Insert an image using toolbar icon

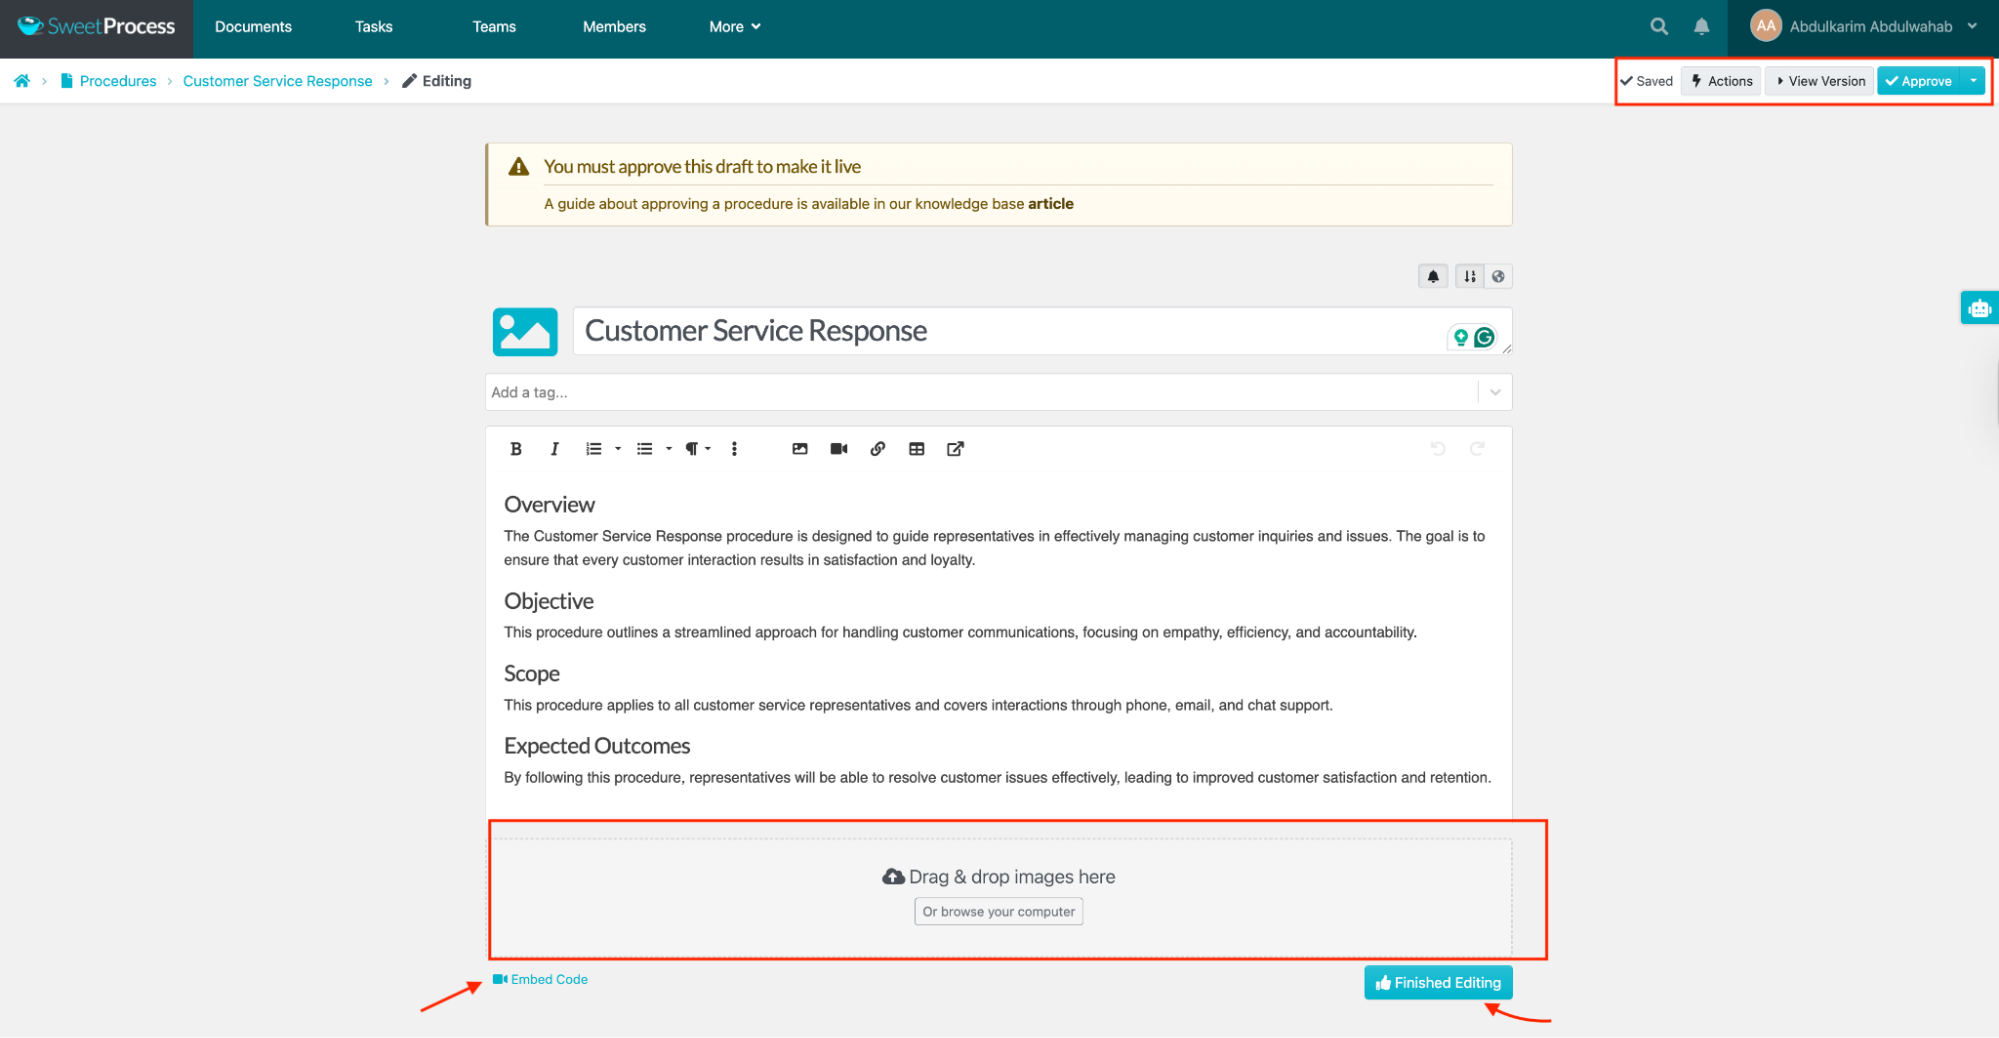(799, 449)
